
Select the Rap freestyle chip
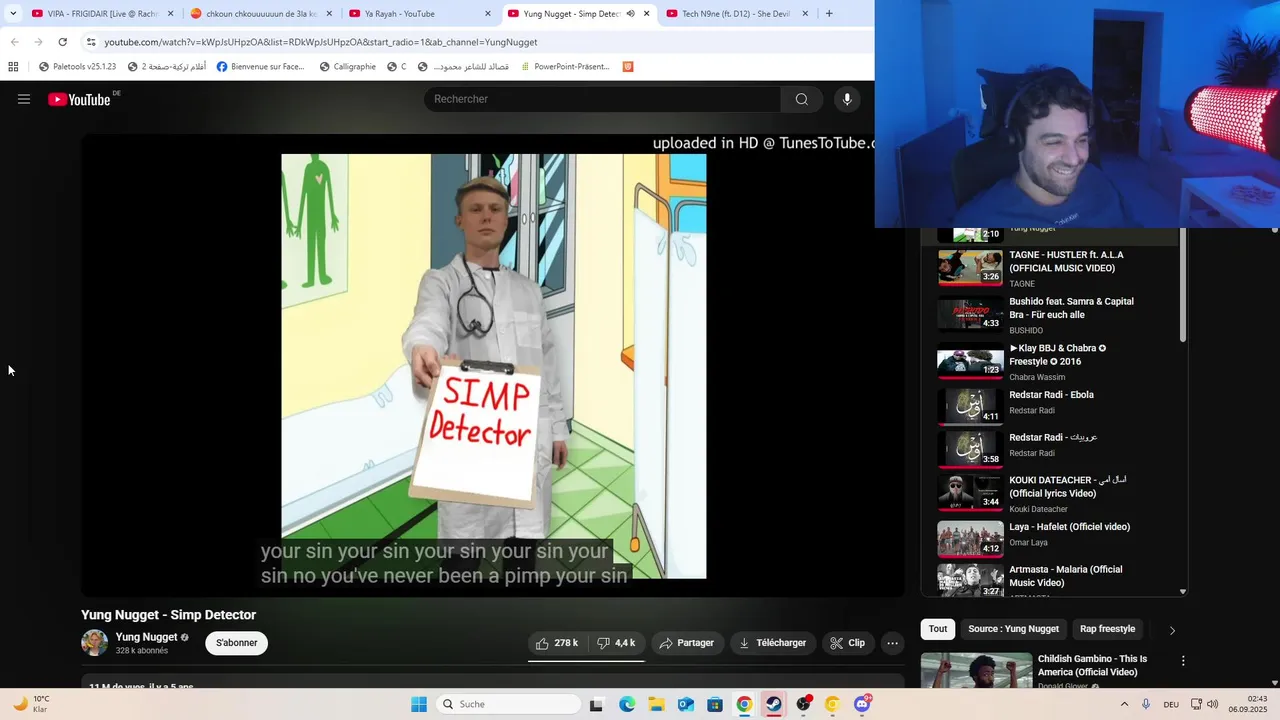(1107, 629)
